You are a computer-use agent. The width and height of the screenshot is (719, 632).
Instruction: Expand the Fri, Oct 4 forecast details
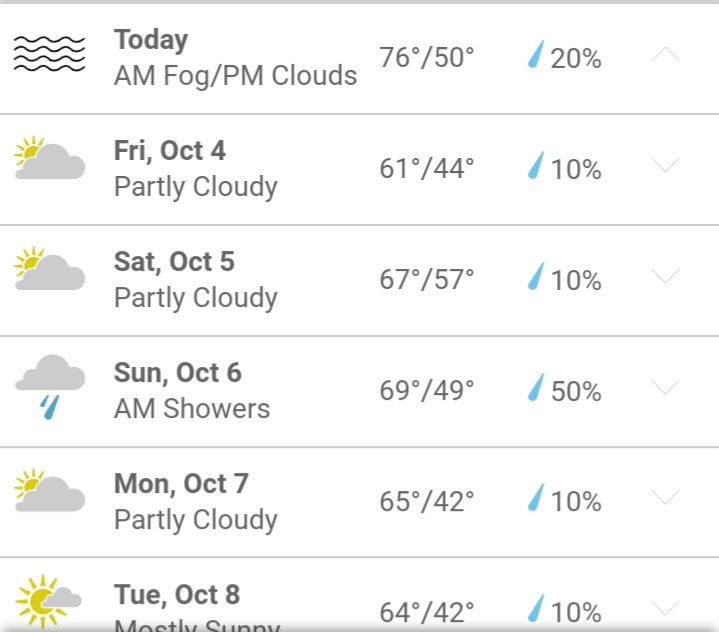665,165
